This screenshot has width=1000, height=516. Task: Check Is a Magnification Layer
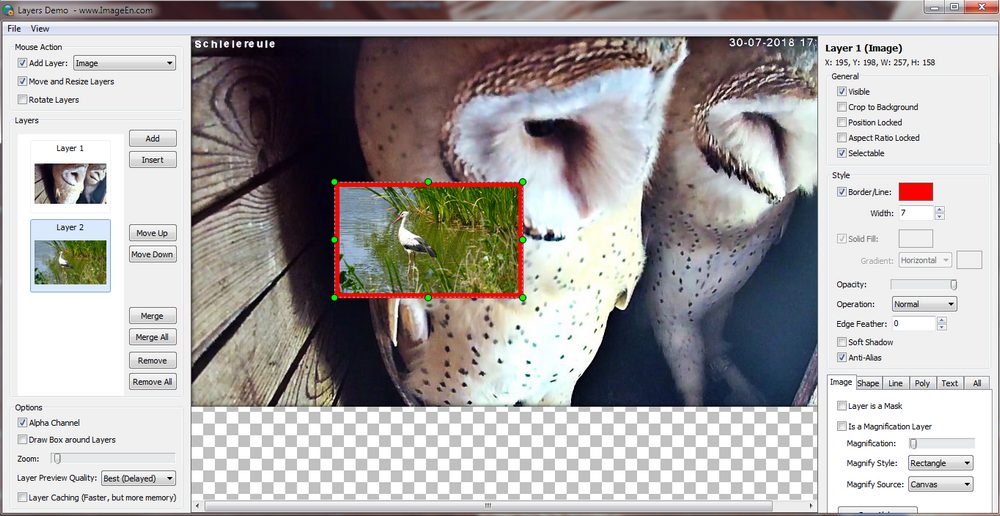842,426
